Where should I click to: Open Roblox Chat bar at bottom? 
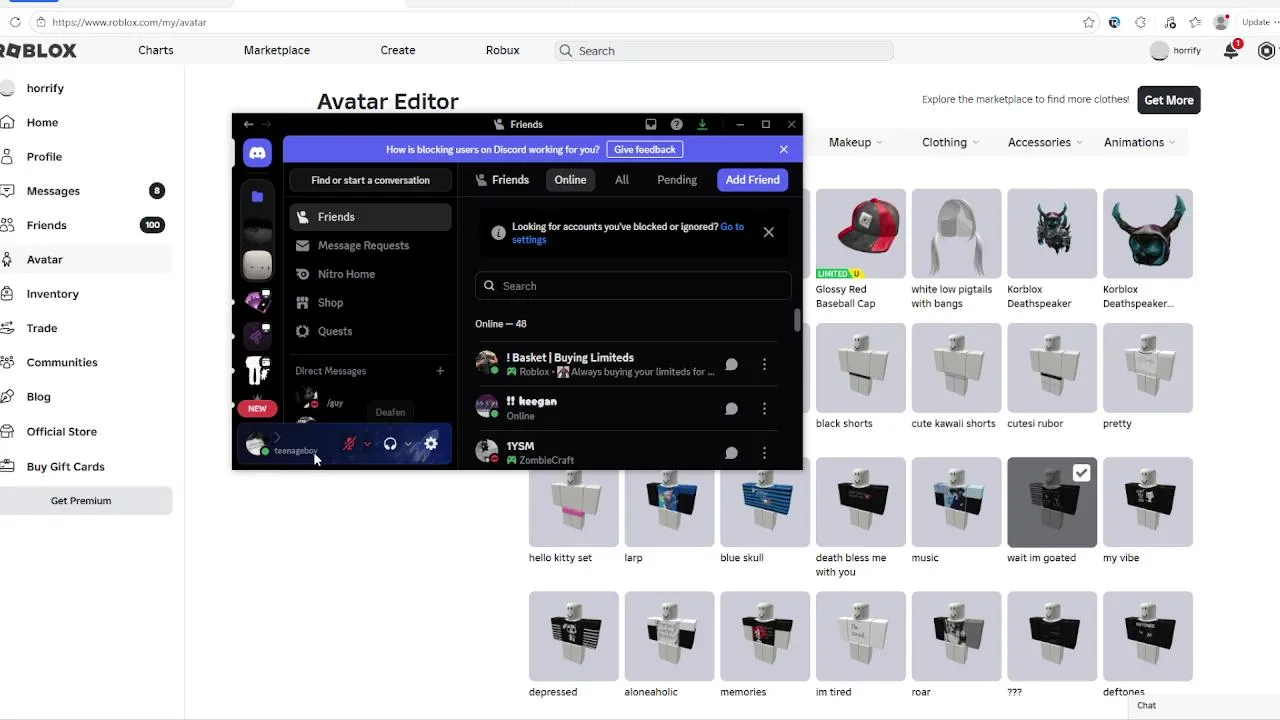tap(1204, 706)
